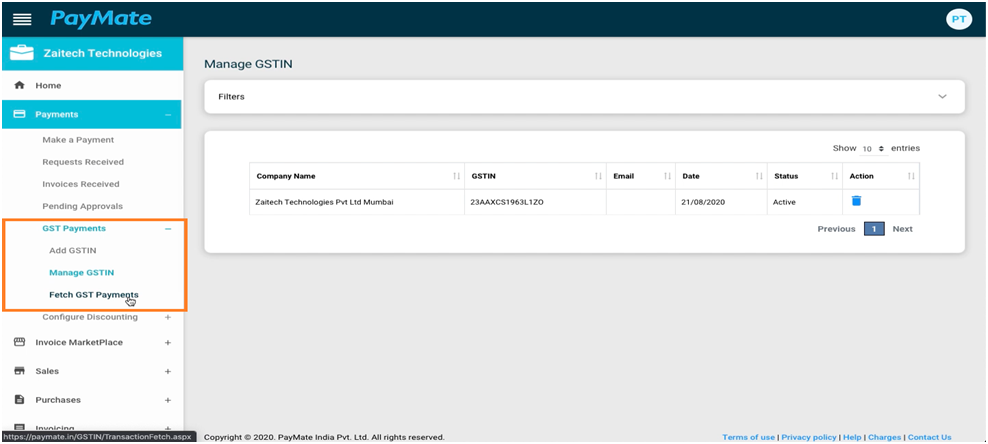This screenshot has height=444, width=988.
Task: Expand the Filters panel chevron
Action: pyautogui.click(x=943, y=96)
